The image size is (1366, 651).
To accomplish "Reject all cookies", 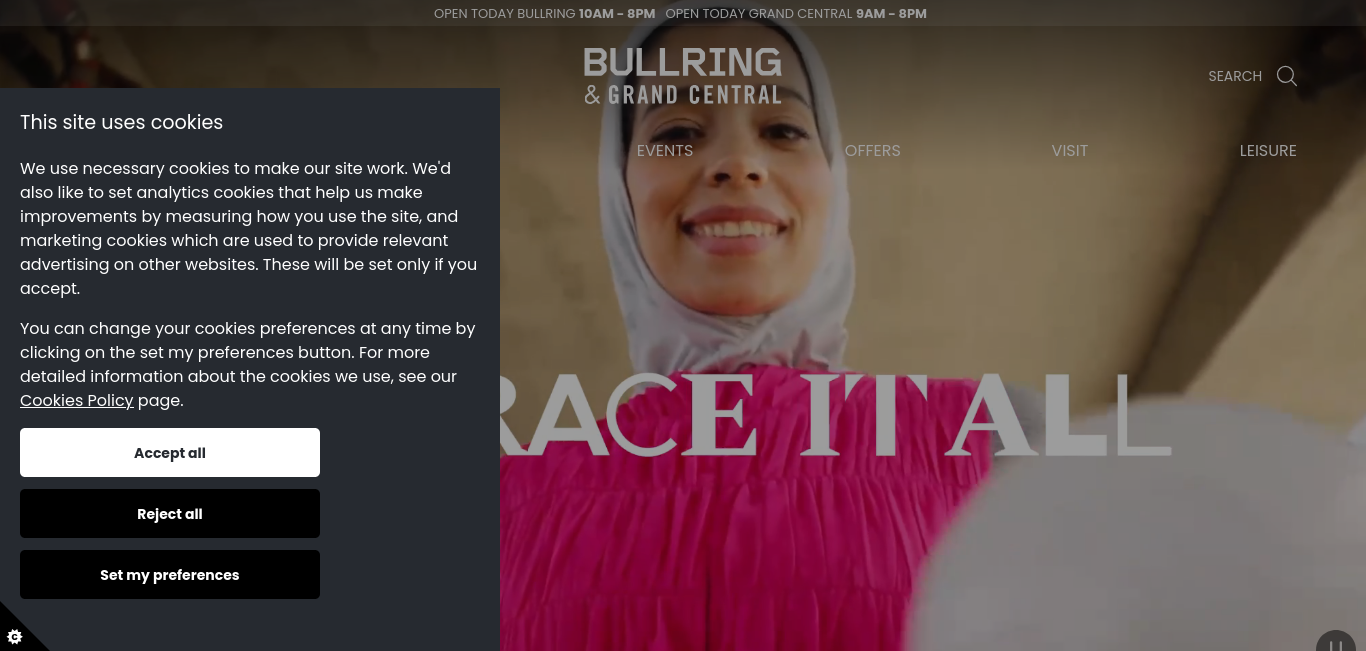I will pyautogui.click(x=170, y=514).
